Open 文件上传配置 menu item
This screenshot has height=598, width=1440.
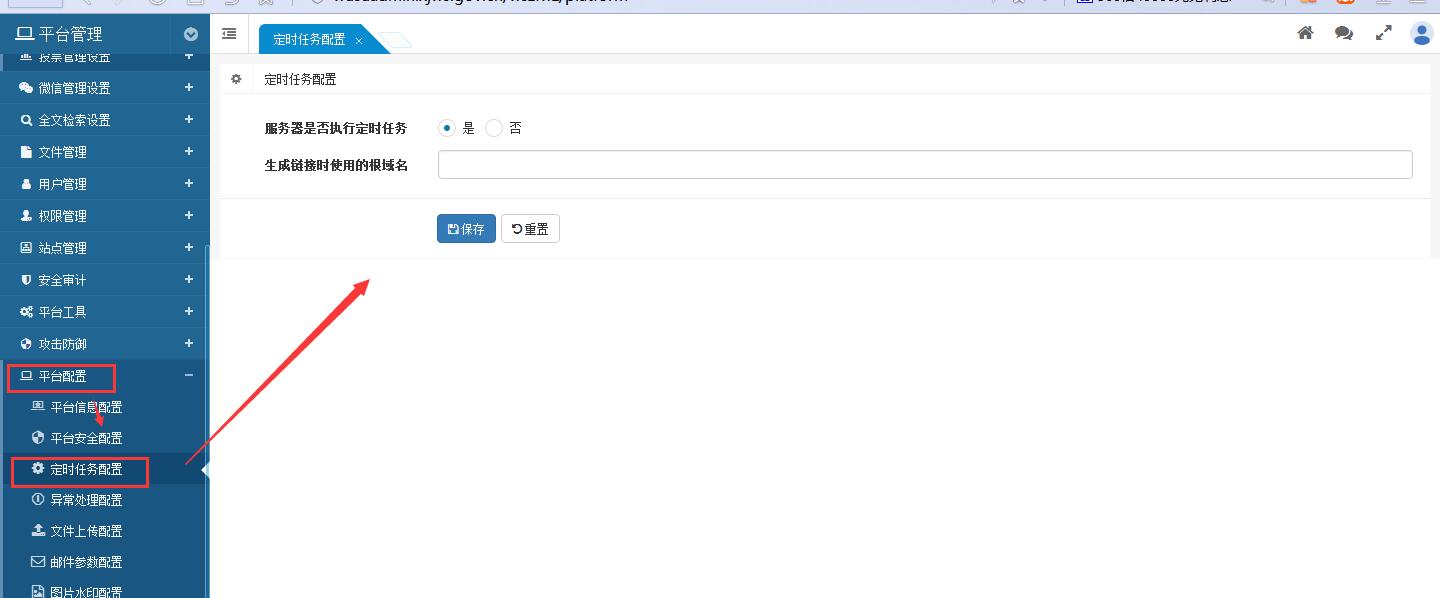(86, 531)
